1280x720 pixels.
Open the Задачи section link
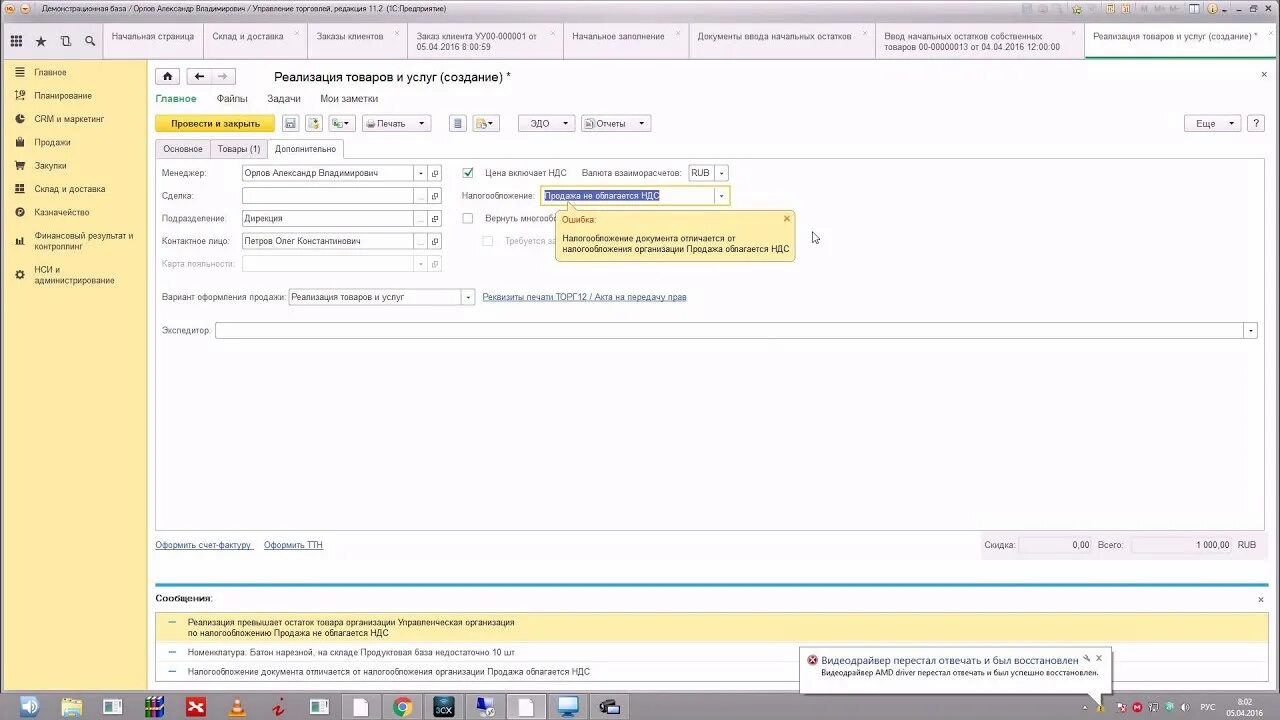[284, 99]
